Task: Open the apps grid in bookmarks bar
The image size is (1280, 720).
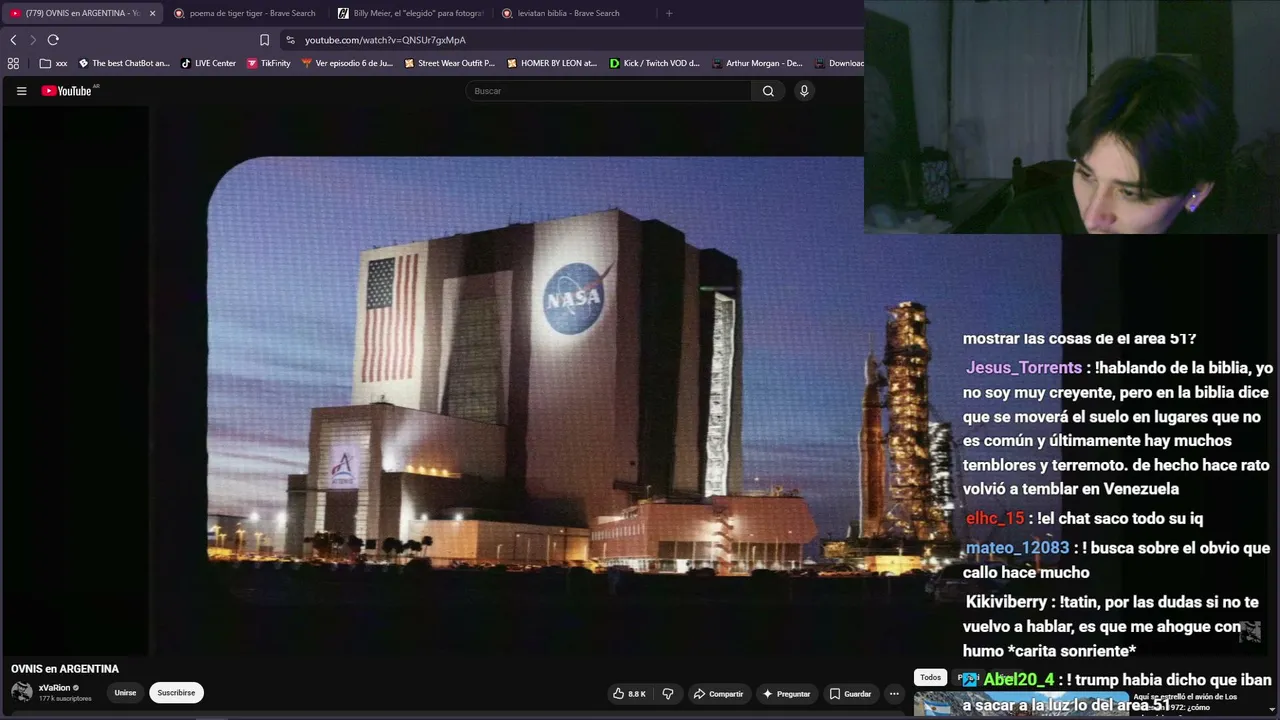Action: 13,63
